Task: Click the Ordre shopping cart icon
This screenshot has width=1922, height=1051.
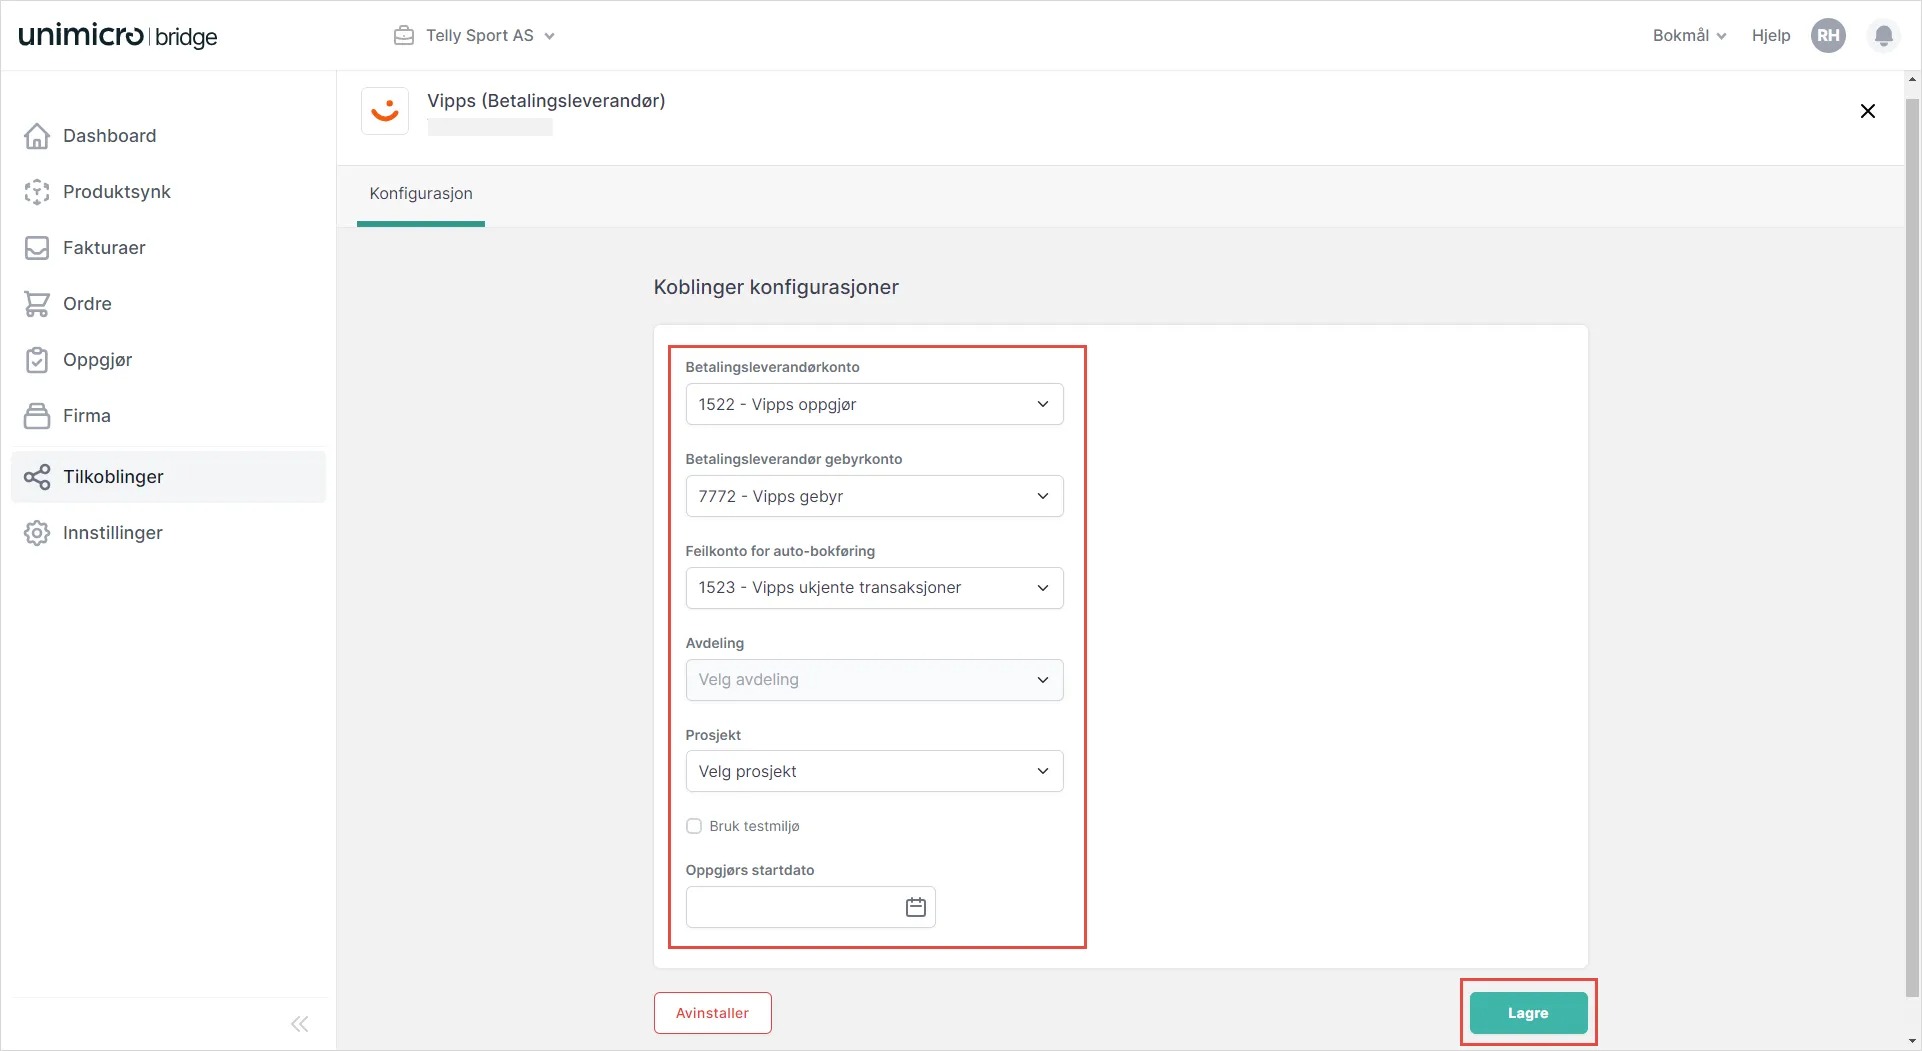Action: click(x=37, y=304)
